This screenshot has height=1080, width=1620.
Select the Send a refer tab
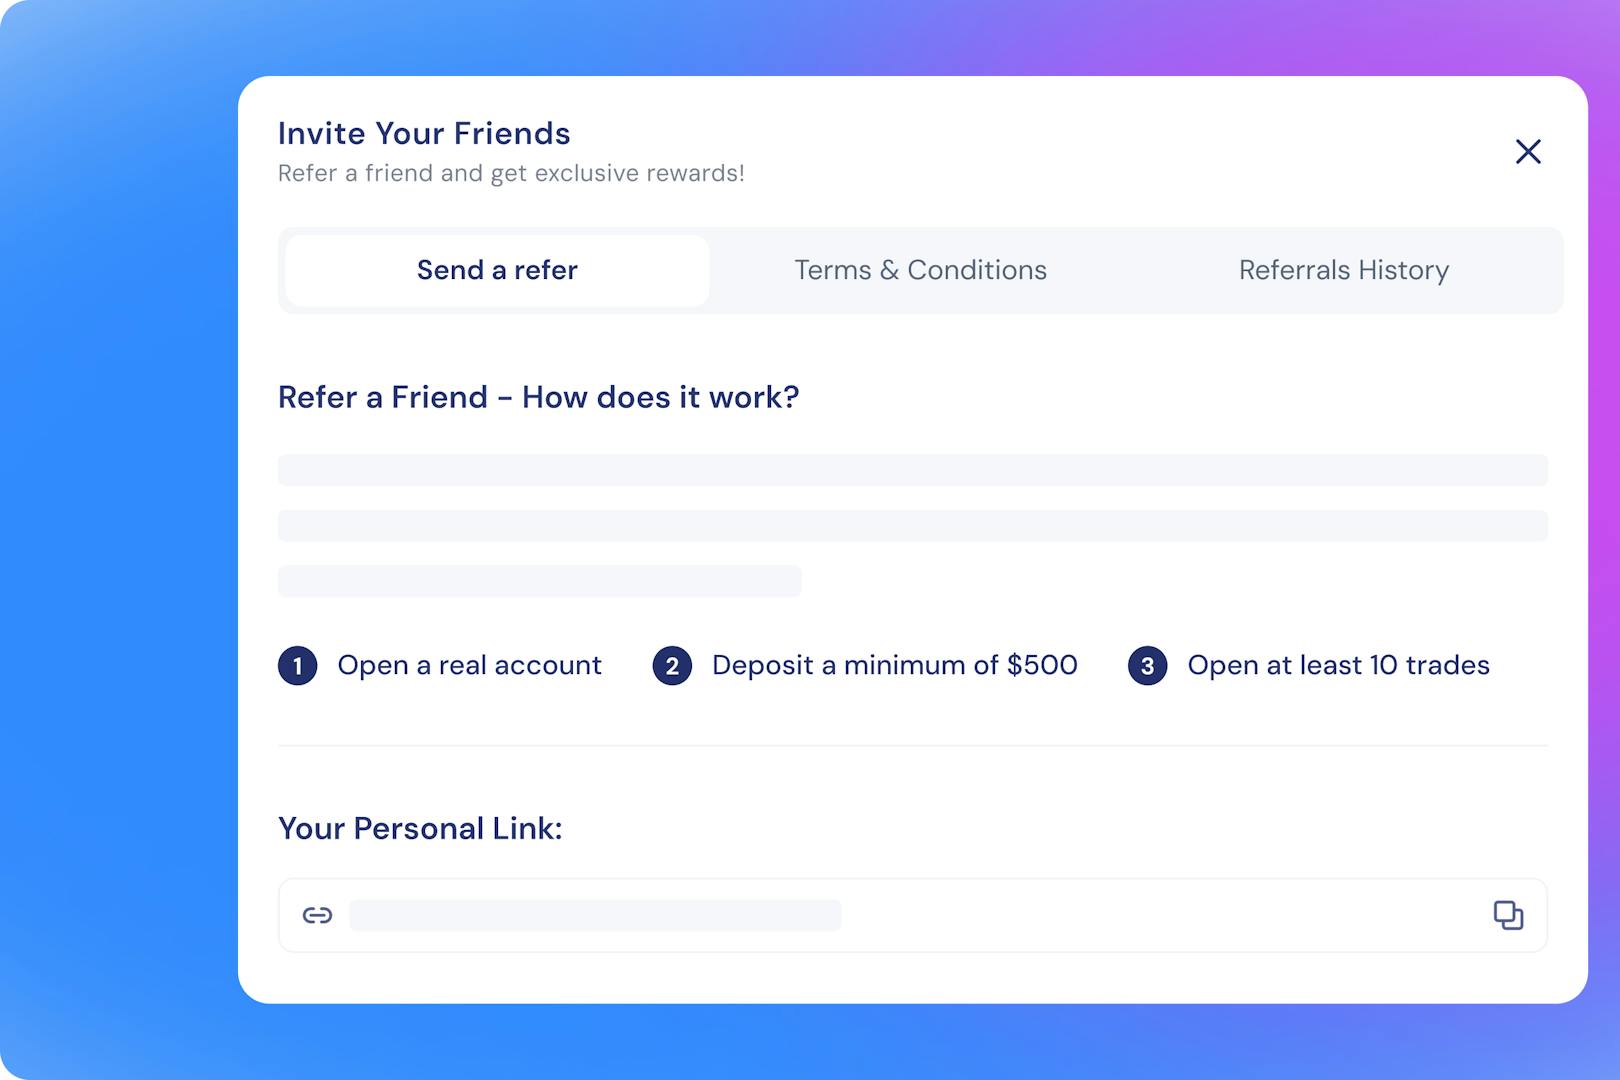[x=496, y=270]
